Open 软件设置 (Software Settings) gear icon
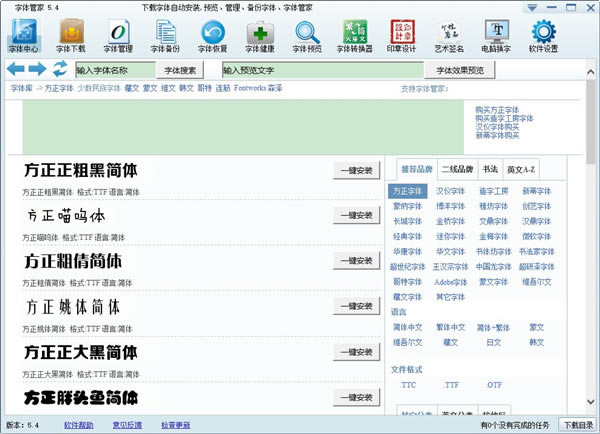Screen dimensions: 600x434 [543, 35]
